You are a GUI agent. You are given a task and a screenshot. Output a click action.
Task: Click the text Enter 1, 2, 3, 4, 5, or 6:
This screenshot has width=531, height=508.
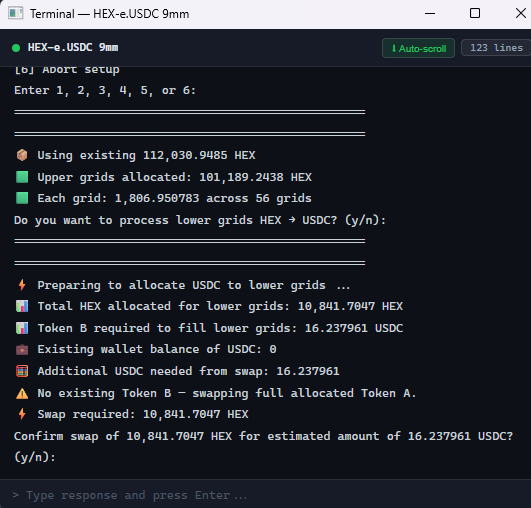105,90
